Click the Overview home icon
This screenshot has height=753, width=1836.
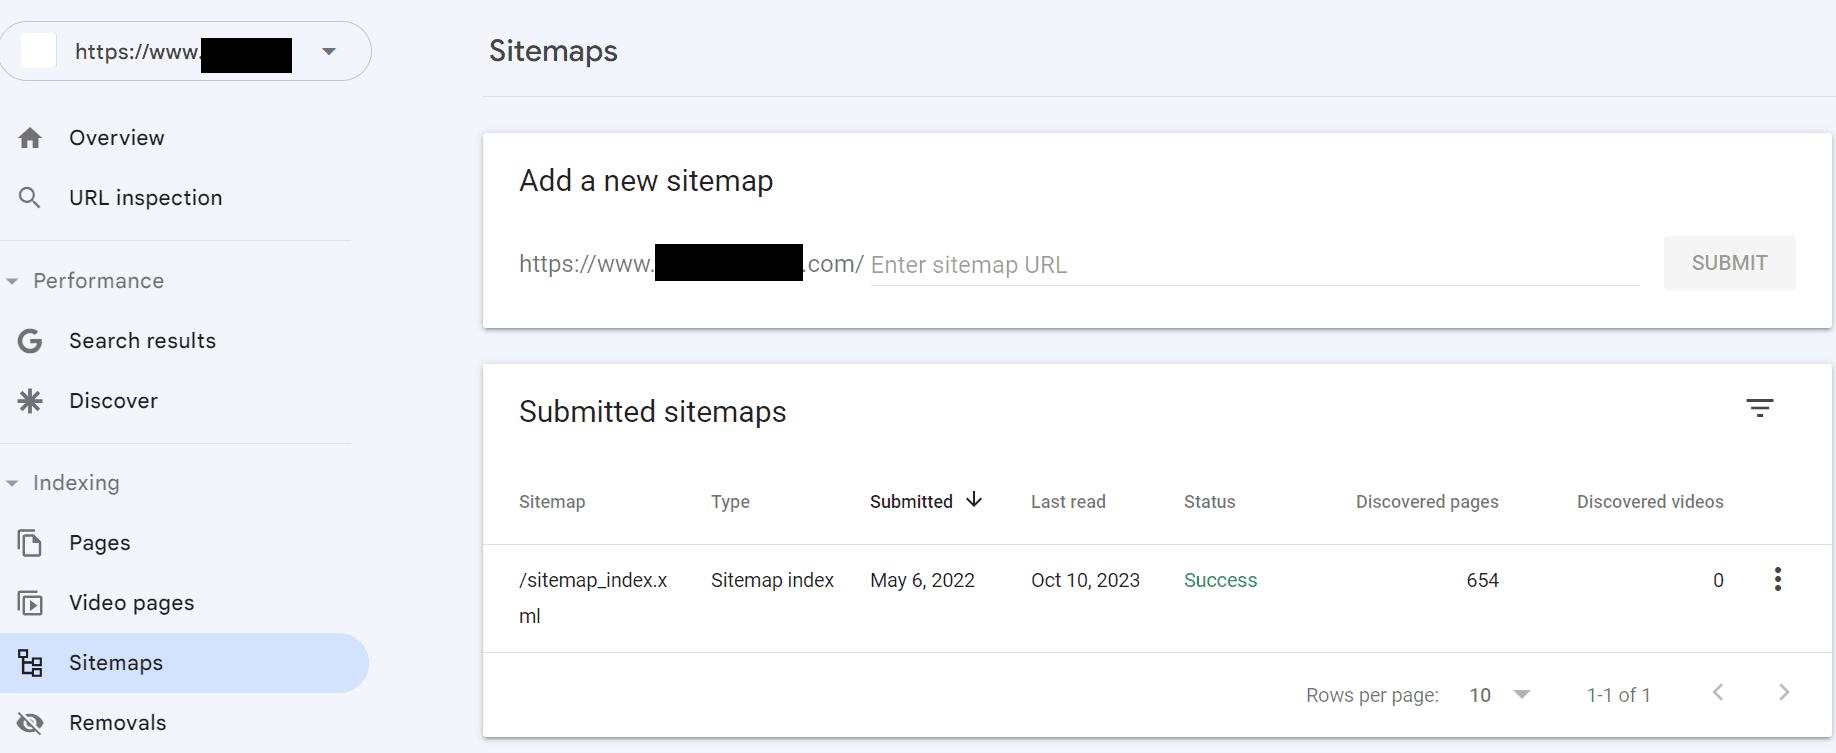30,138
